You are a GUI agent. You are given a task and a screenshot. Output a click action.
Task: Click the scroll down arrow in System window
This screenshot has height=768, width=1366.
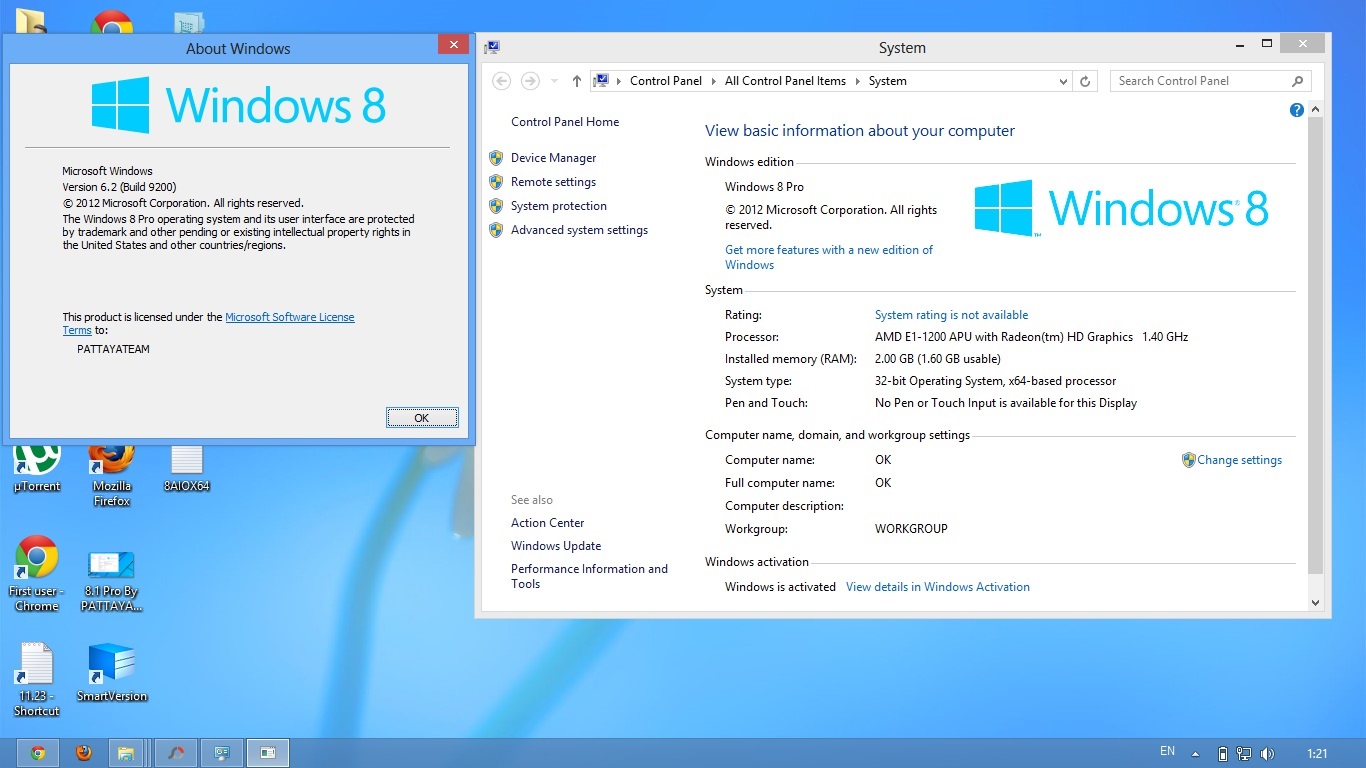[1315, 602]
